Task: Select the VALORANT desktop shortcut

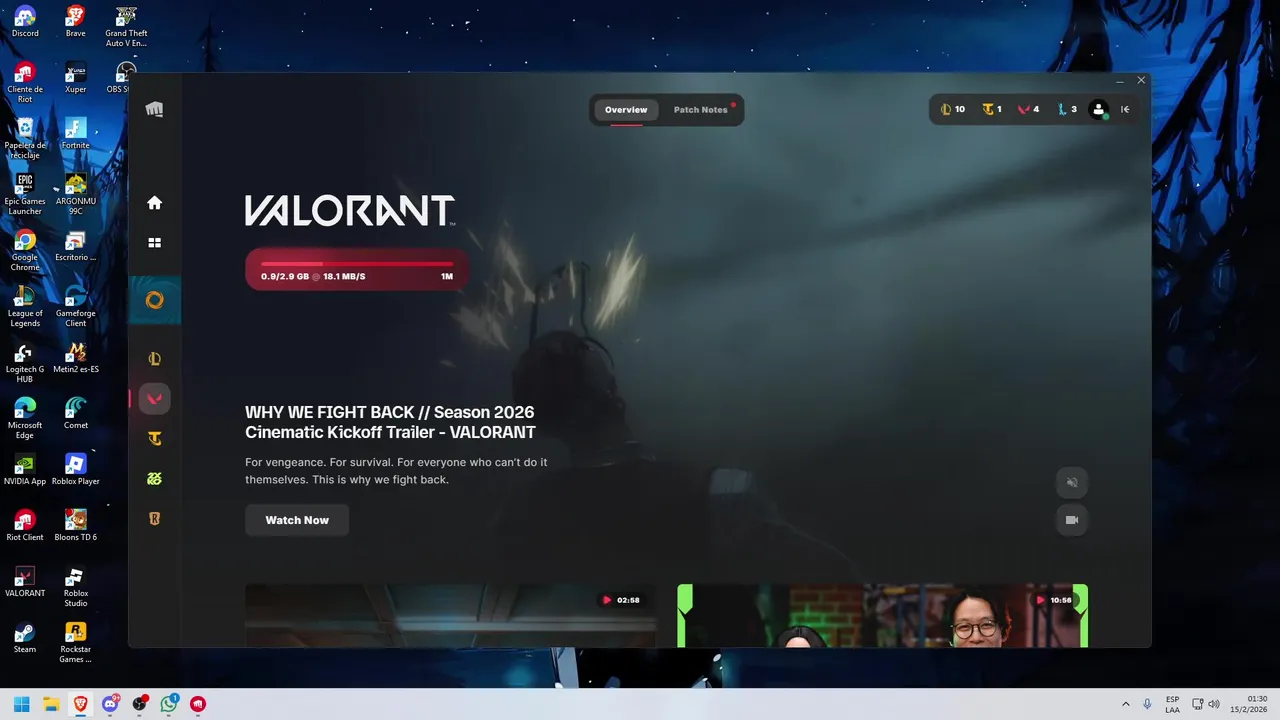Action: [25, 582]
